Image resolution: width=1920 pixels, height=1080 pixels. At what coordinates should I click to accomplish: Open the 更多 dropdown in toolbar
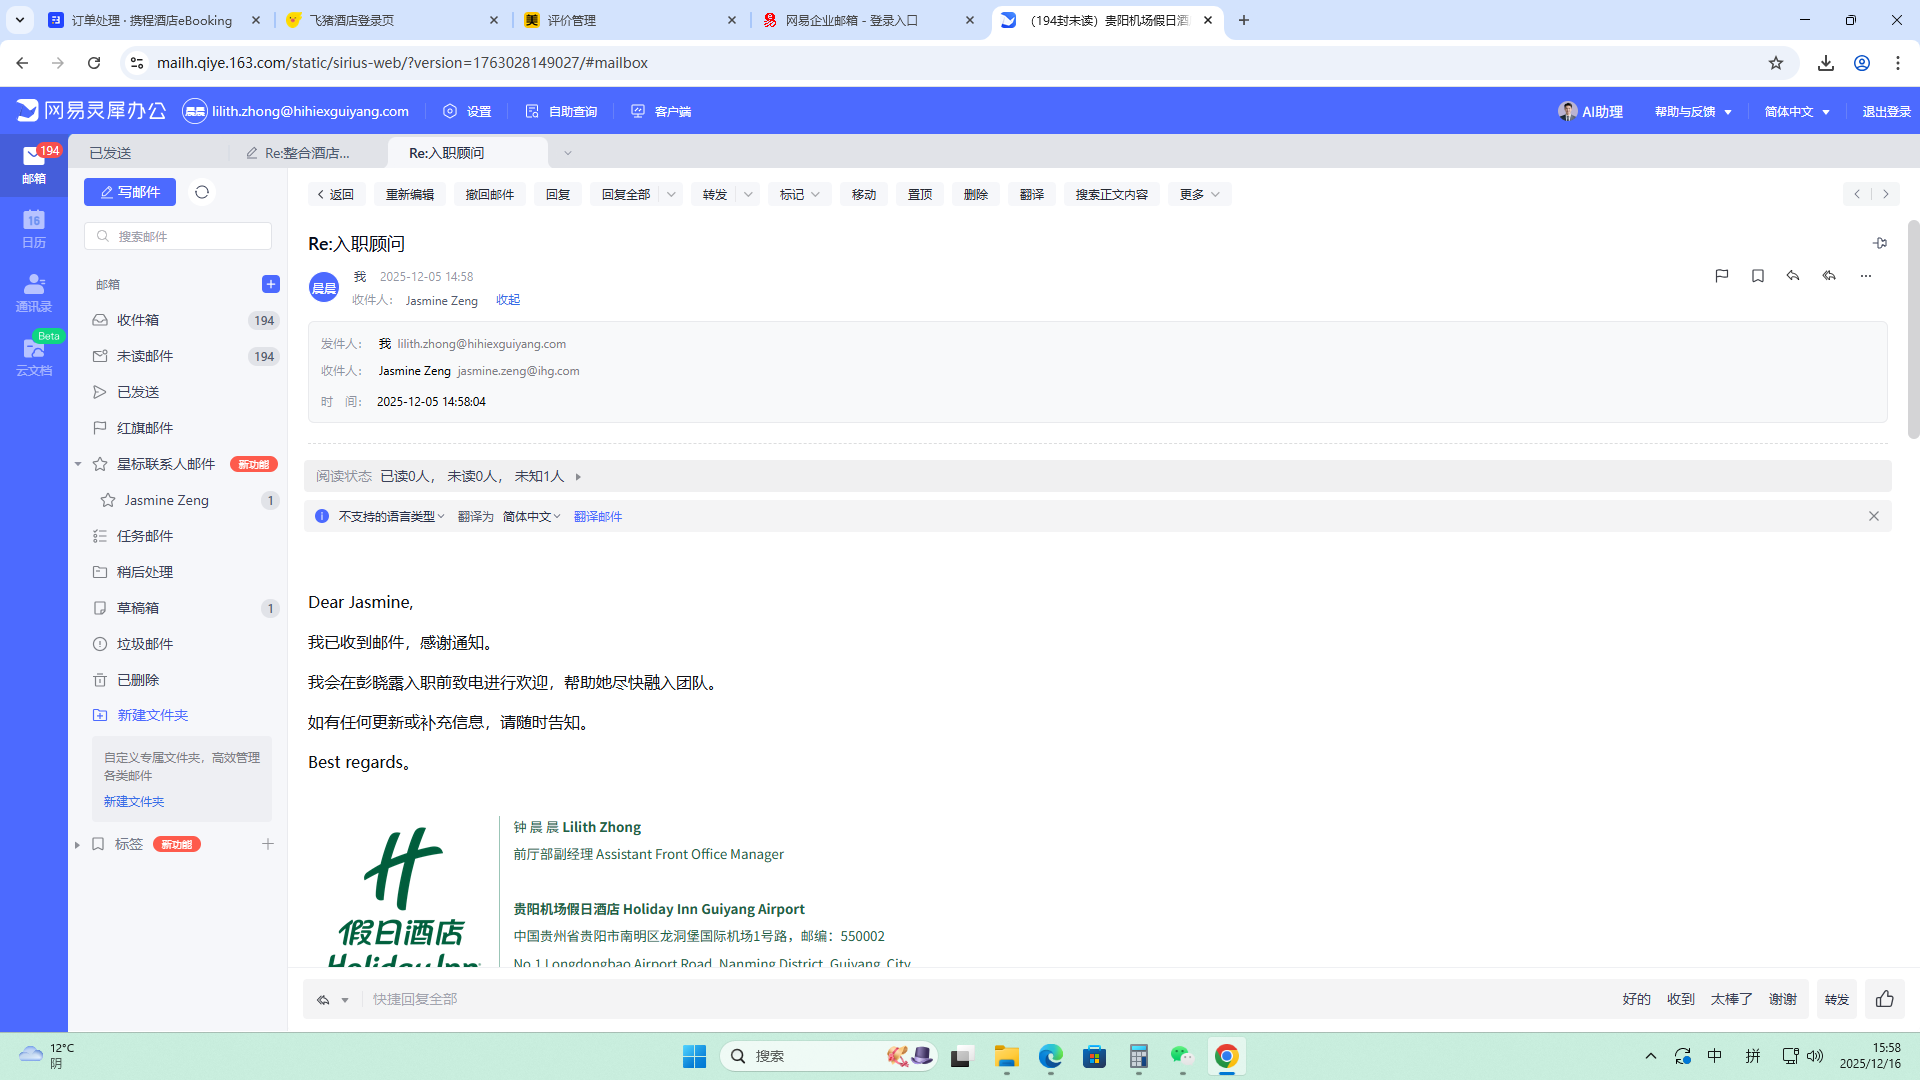coord(1199,194)
